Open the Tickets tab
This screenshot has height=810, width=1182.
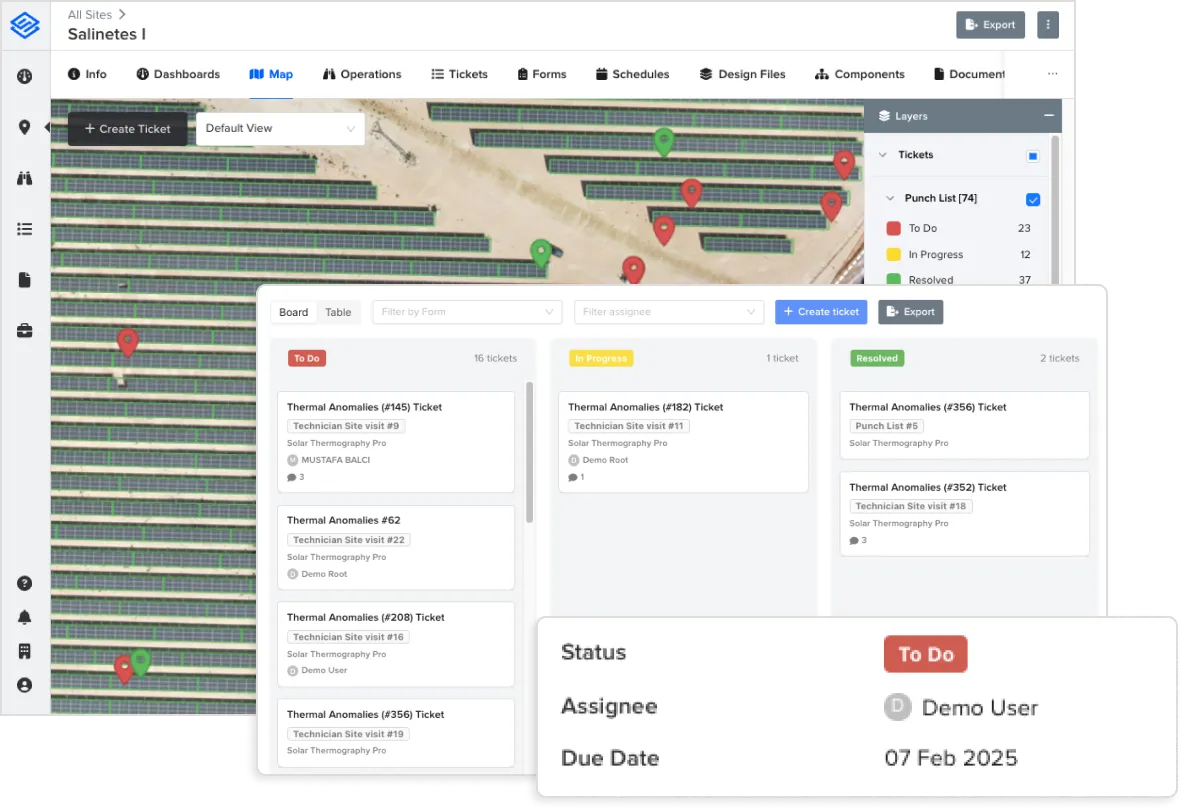[x=459, y=74]
